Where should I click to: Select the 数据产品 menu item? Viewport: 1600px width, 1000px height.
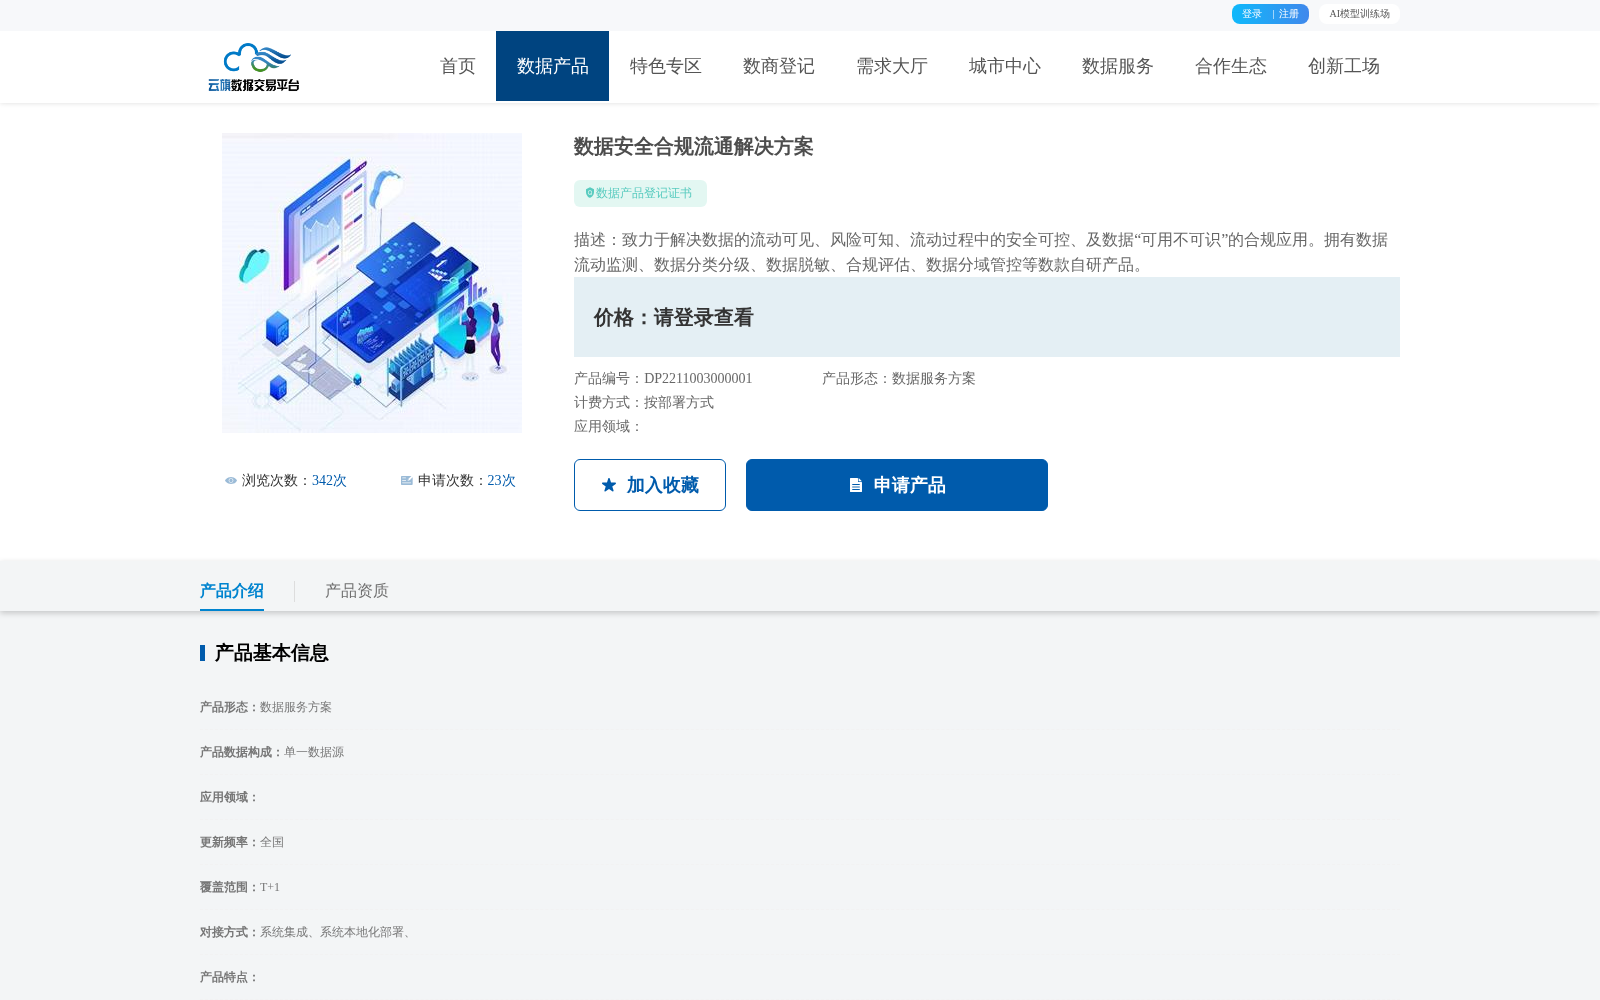pos(552,66)
